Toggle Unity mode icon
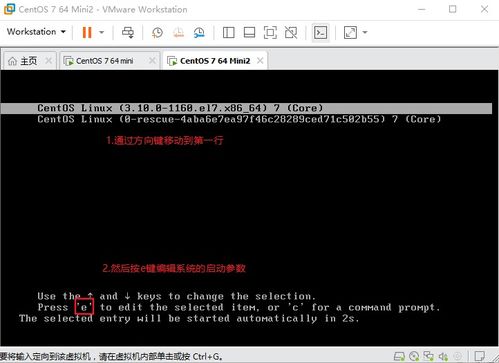Image resolution: width=499 pixels, height=363 pixels. click(x=291, y=32)
